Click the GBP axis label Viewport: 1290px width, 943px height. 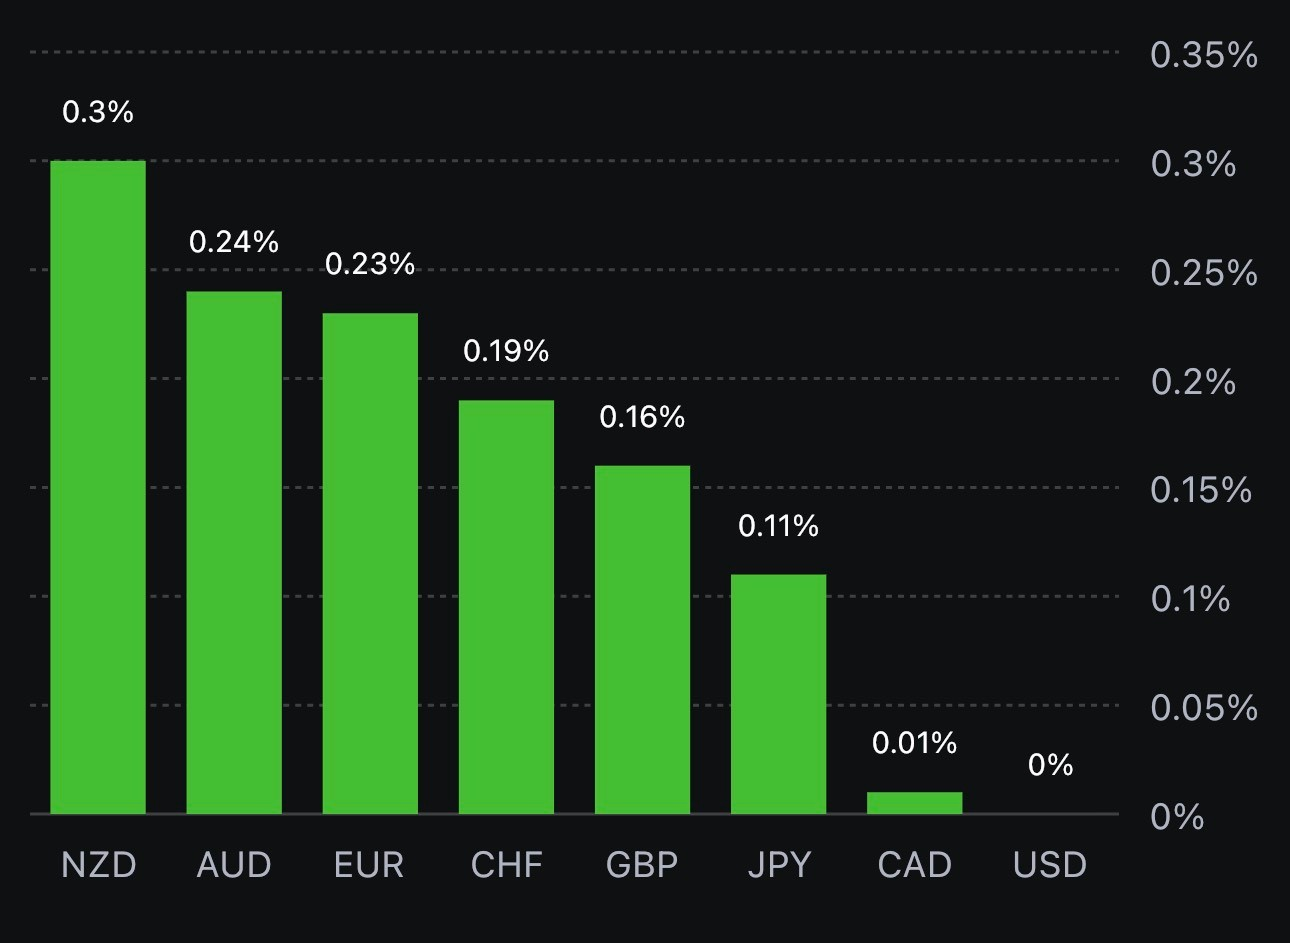pos(642,865)
